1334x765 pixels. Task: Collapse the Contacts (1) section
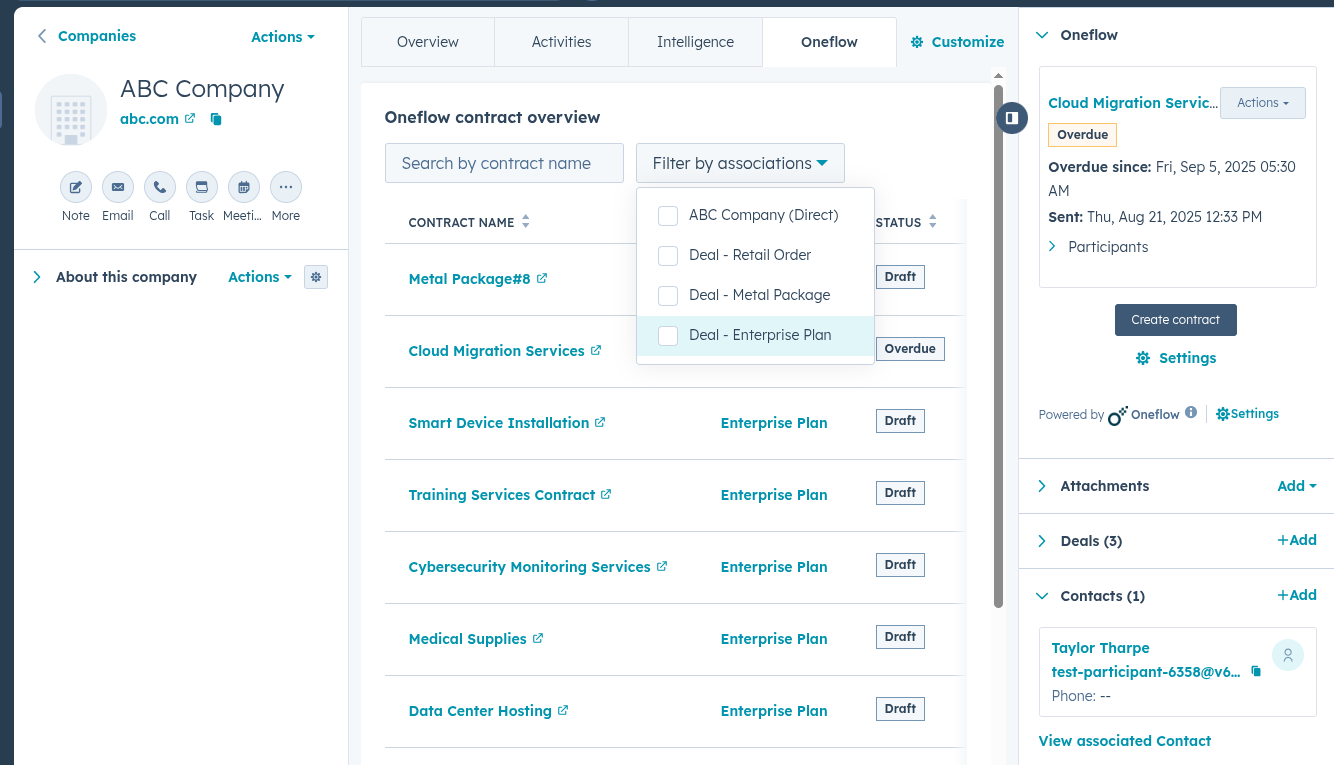1042,596
